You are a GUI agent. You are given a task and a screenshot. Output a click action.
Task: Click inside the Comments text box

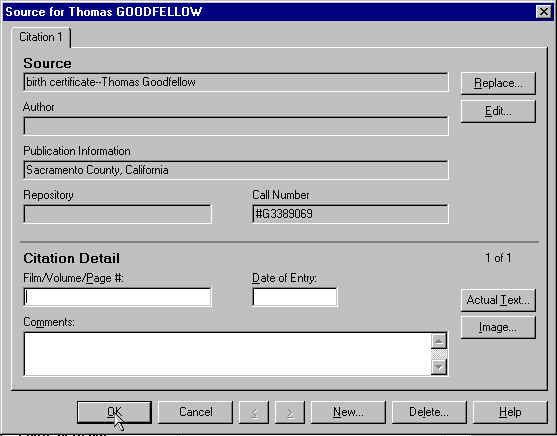pyautogui.click(x=227, y=354)
